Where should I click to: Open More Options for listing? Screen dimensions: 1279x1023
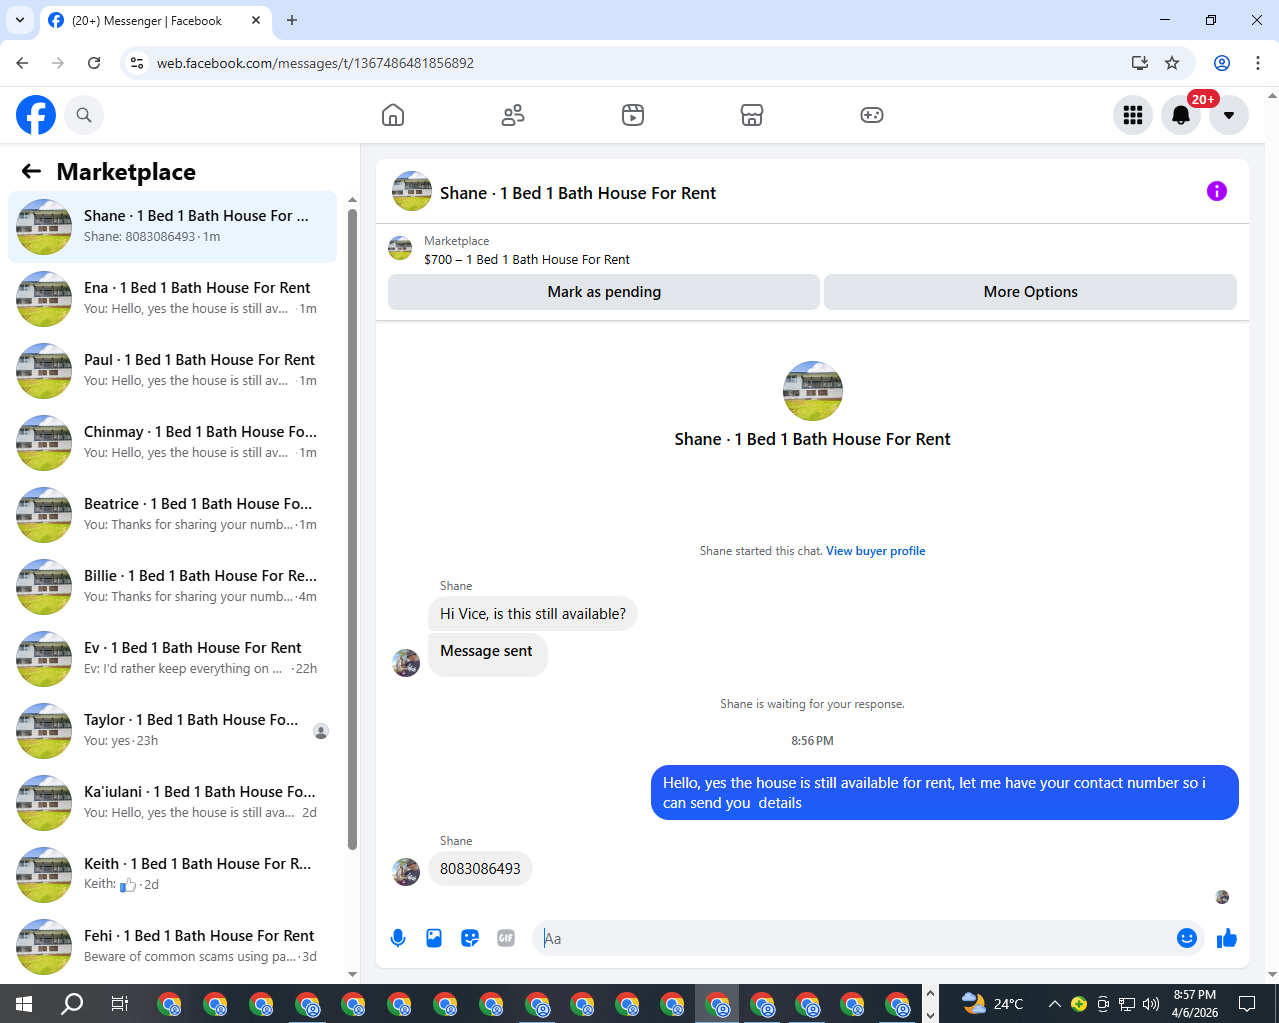pyautogui.click(x=1030, y=292)
